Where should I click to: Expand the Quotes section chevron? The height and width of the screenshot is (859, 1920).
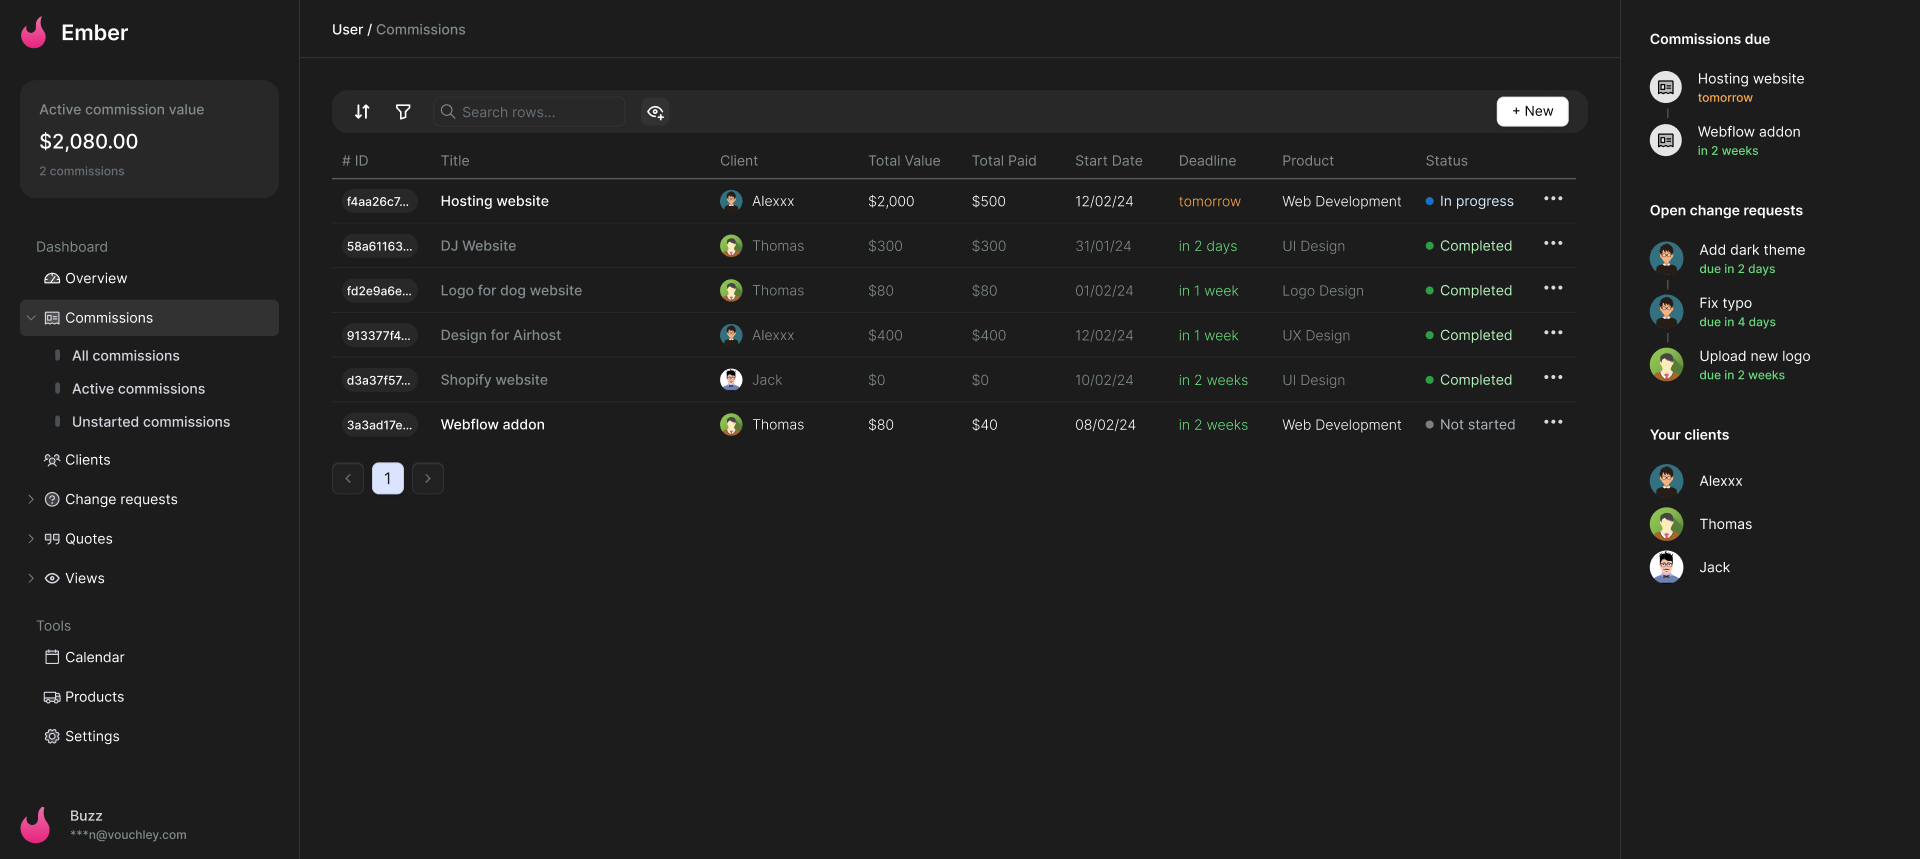[31, 539]
